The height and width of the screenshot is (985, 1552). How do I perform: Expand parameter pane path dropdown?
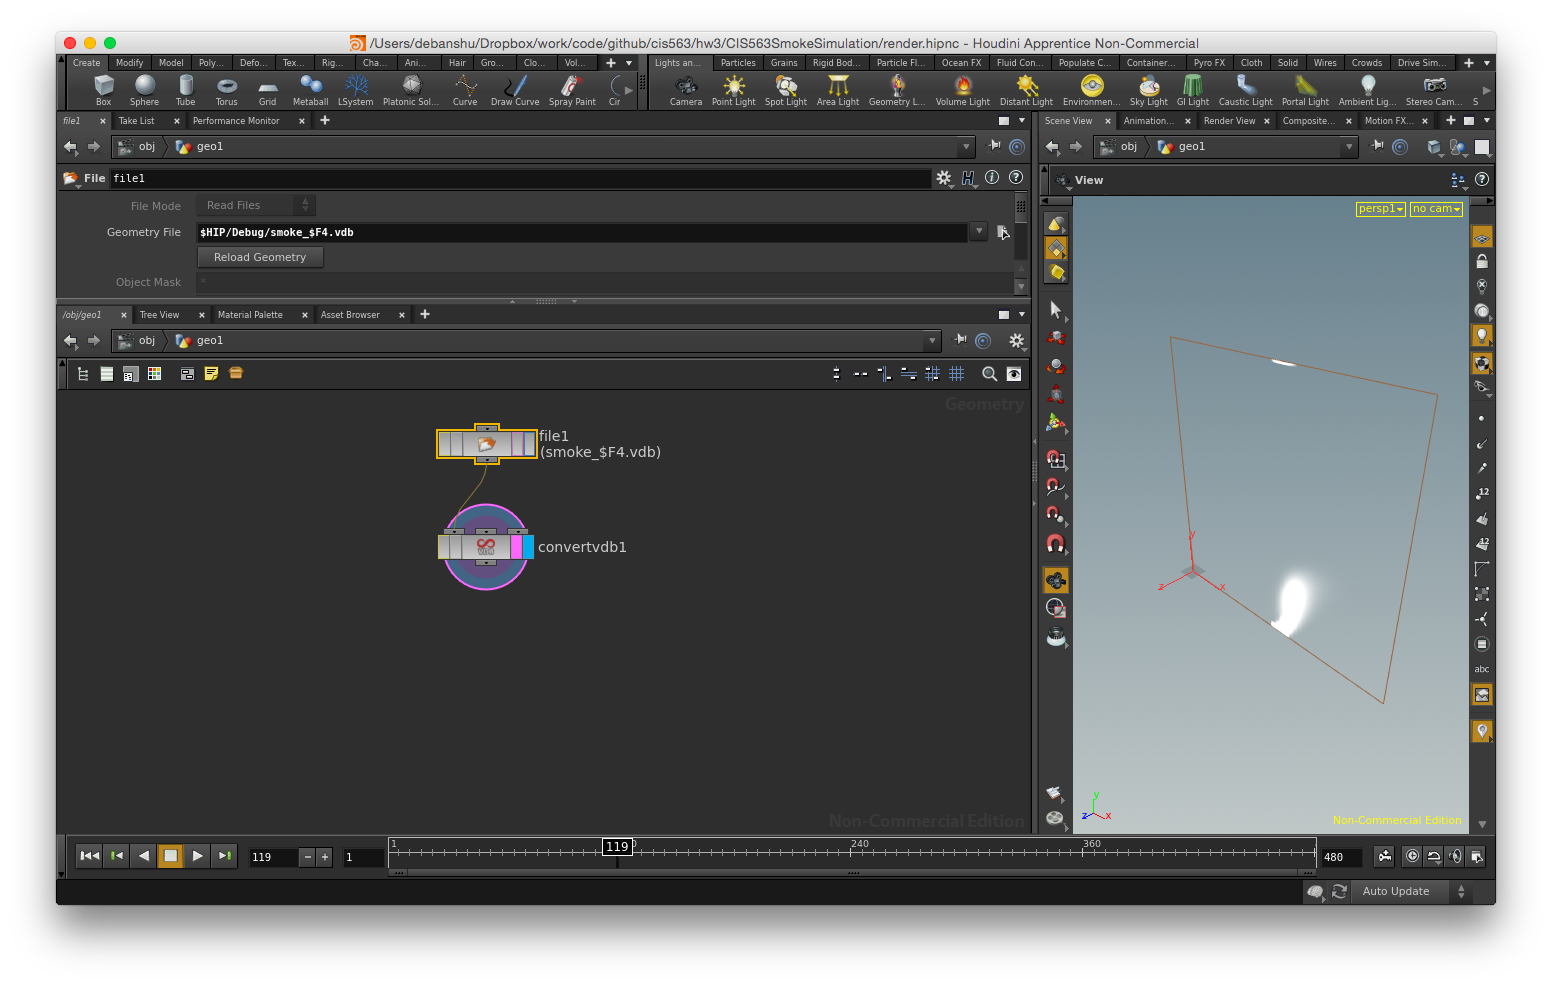point(965,147)
